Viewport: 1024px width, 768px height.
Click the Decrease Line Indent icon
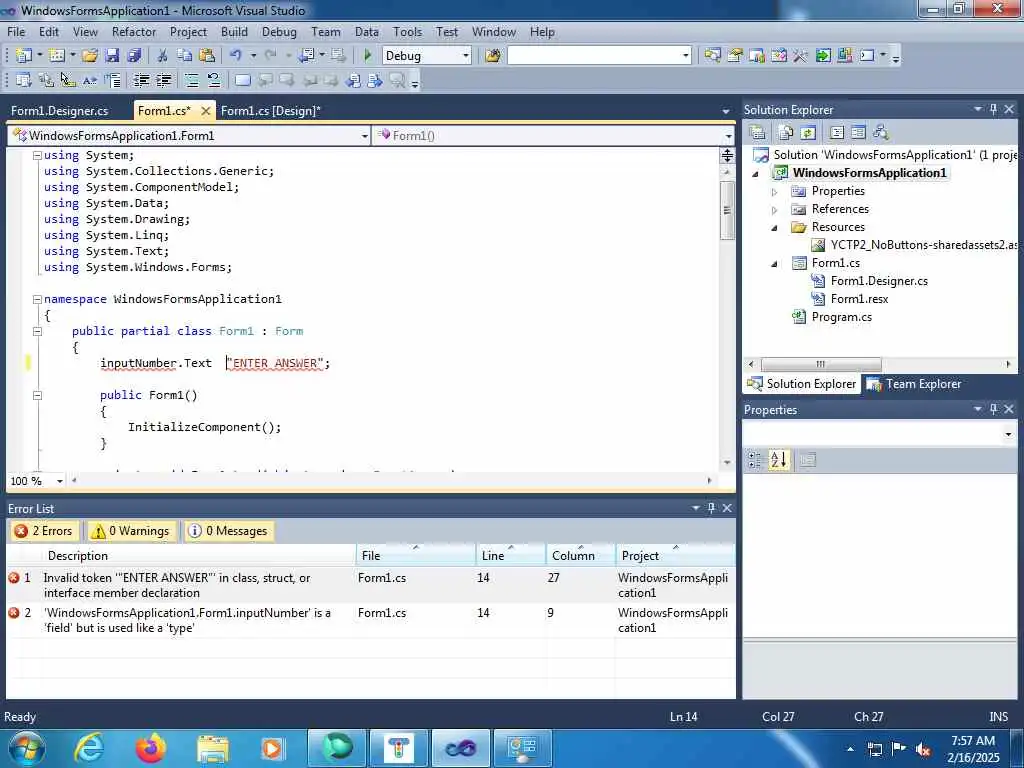[141, 80]
